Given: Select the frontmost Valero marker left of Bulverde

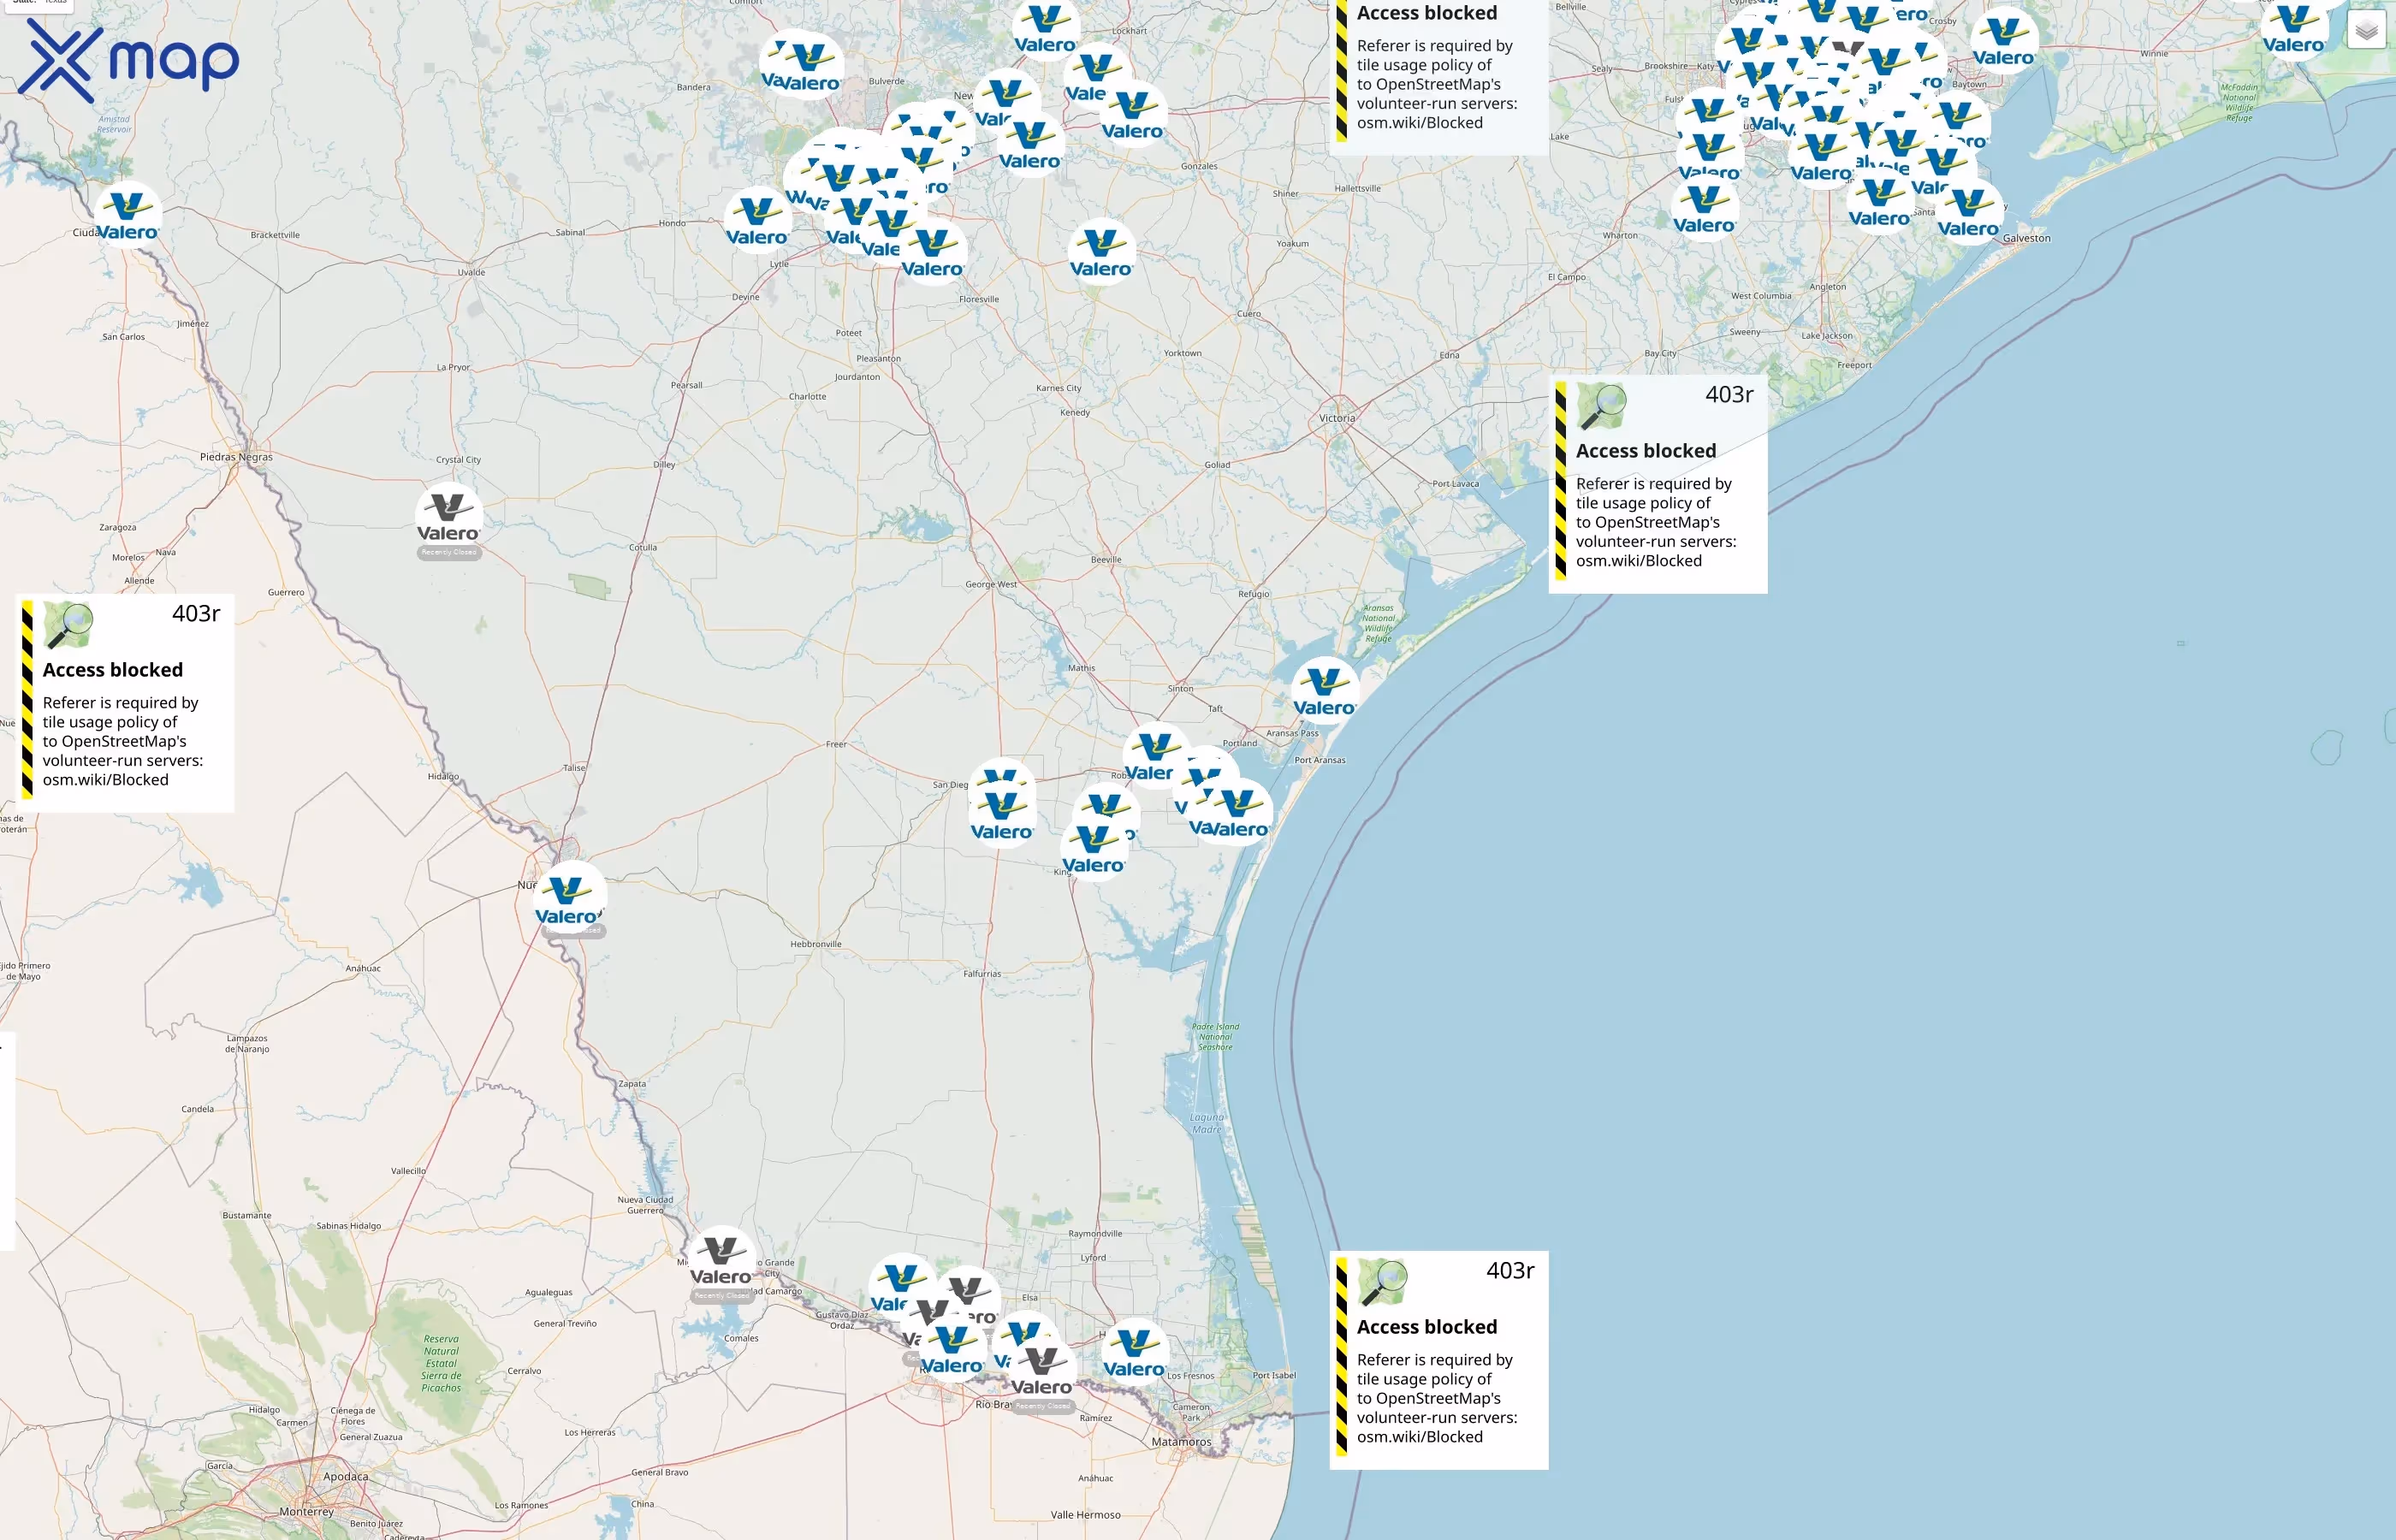Looking at the screenshot, I should click(810, 66).
